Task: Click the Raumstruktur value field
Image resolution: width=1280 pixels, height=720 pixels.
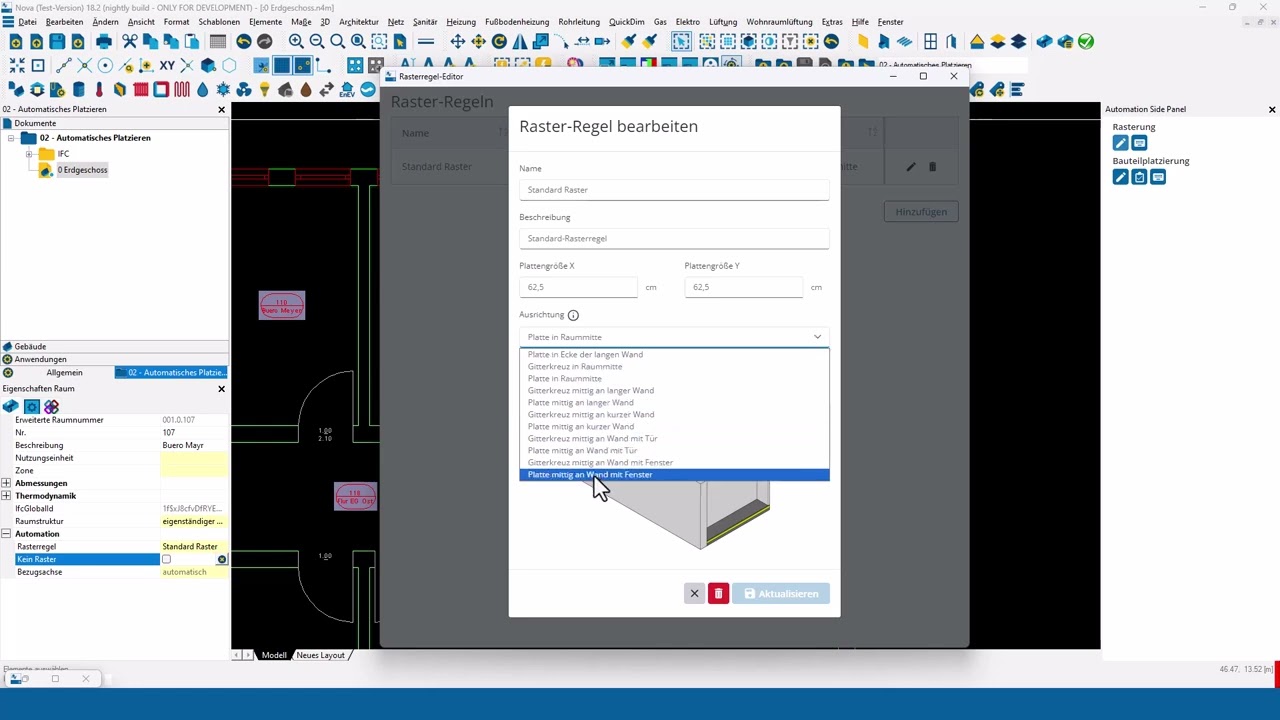Action: click(x=193, y=522)
